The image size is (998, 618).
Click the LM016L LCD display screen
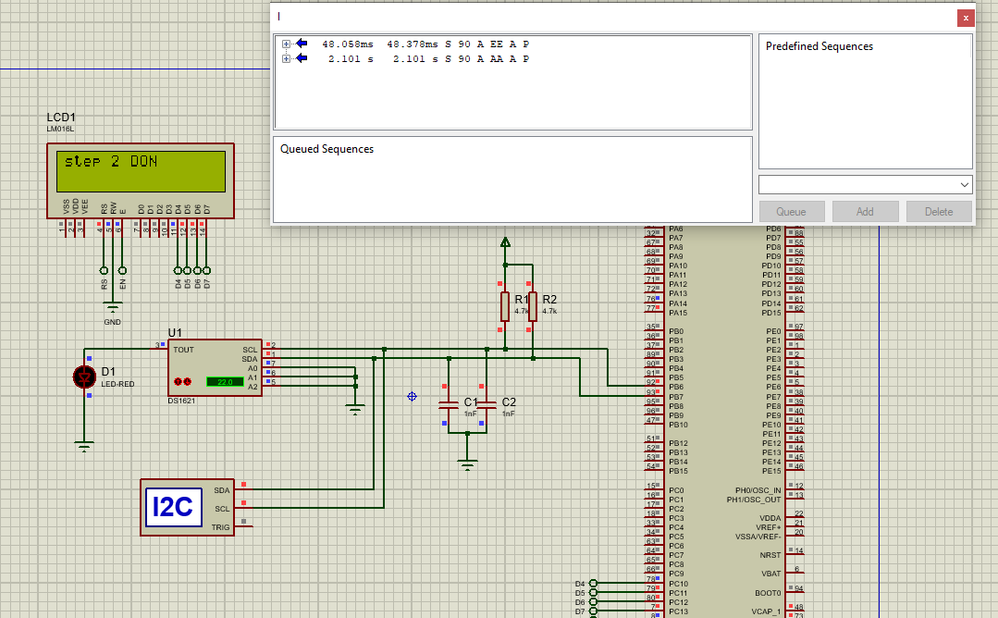[141, 171]
